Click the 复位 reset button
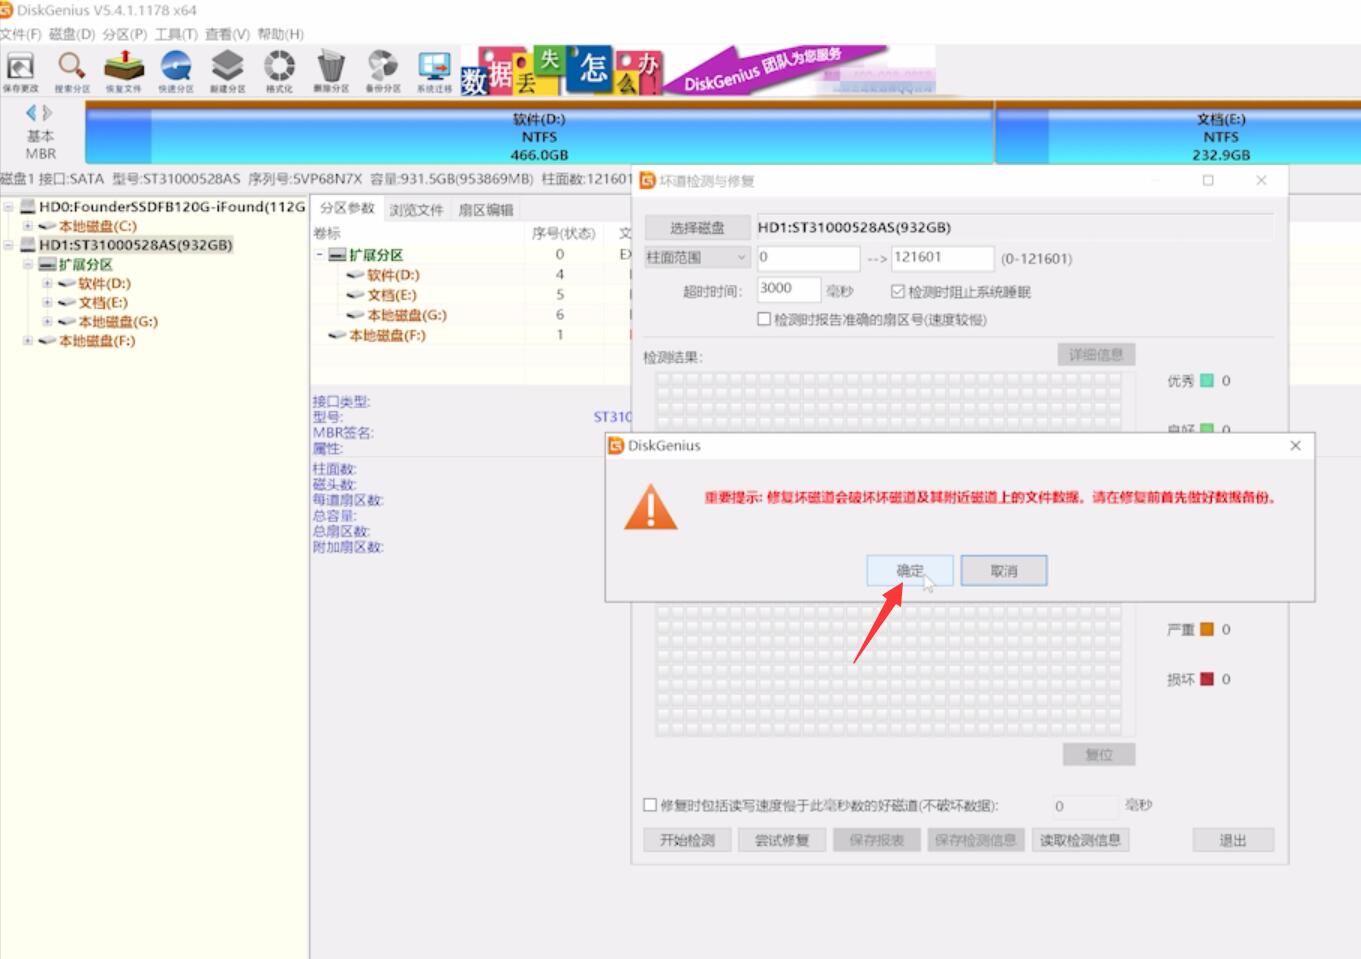The image size is (1361, 959). point(1099,755)
